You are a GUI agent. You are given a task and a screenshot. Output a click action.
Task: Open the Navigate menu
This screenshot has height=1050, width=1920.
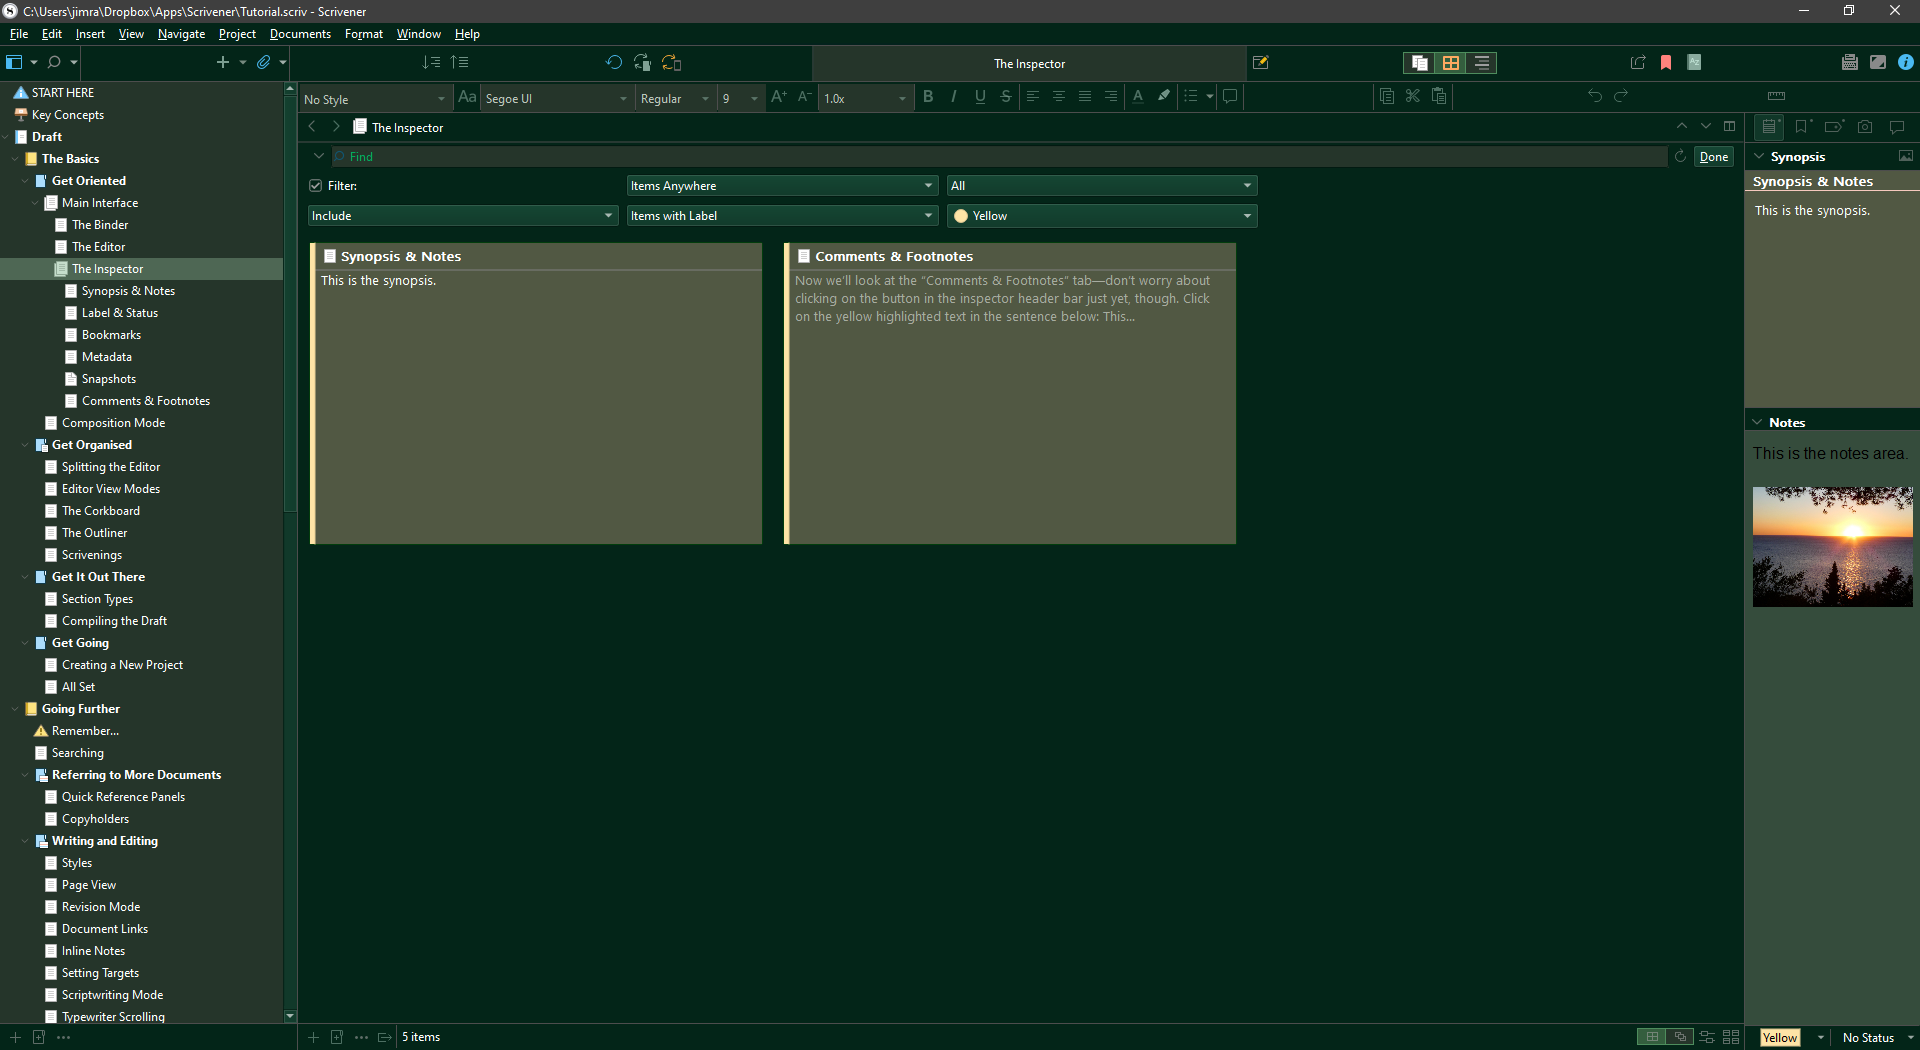click(x=181, y=34)
